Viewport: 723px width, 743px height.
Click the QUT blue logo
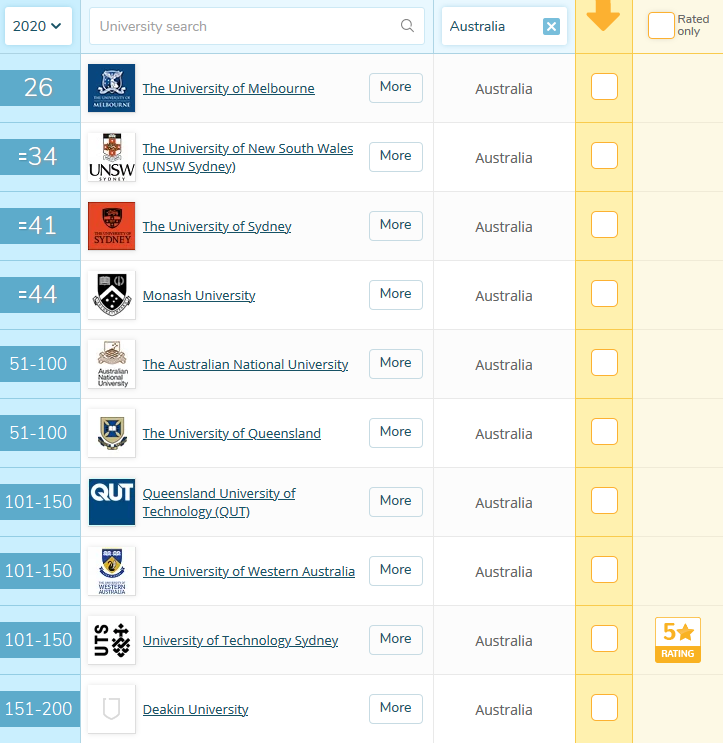coord(111,502)
